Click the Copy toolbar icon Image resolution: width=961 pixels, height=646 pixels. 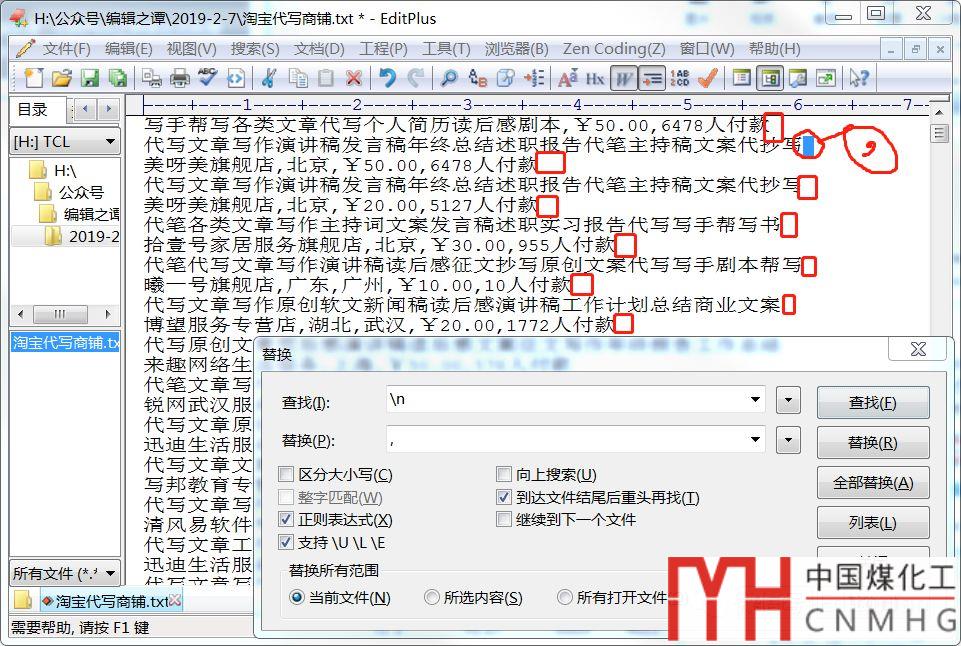[298, 78]
